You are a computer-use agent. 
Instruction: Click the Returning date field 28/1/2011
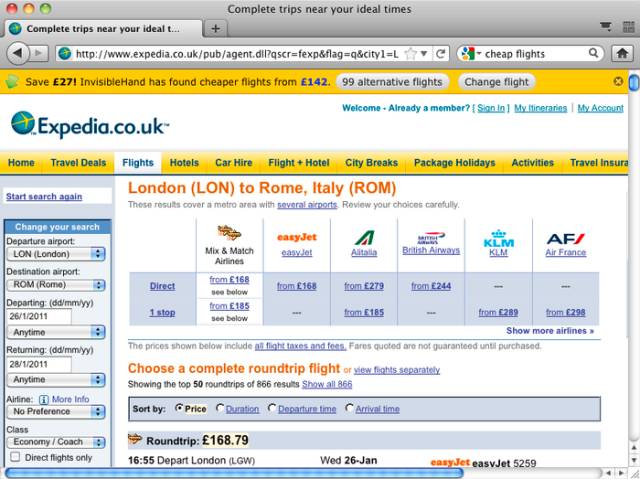pos(39,364)
